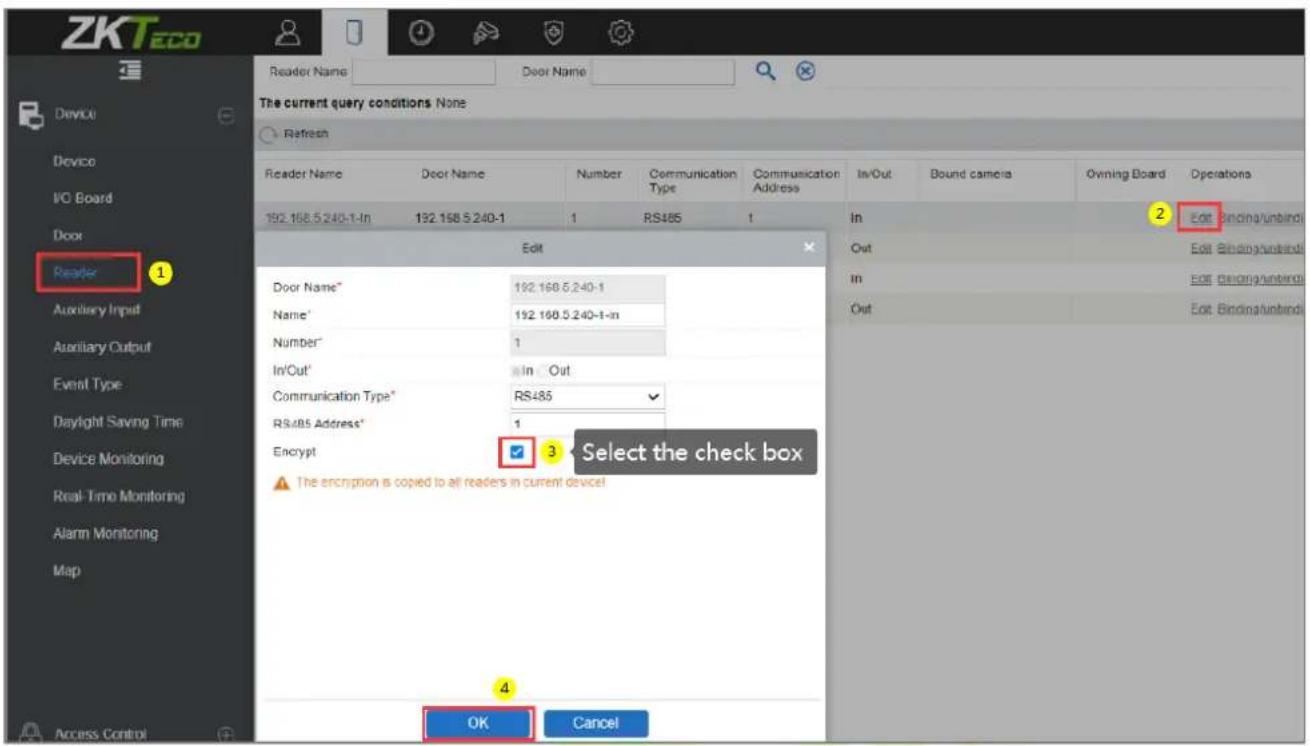The width and height of the screenshot is (1310, 746).
Task: Go to Auxiliary Input menu item
Action: (97, 309)
